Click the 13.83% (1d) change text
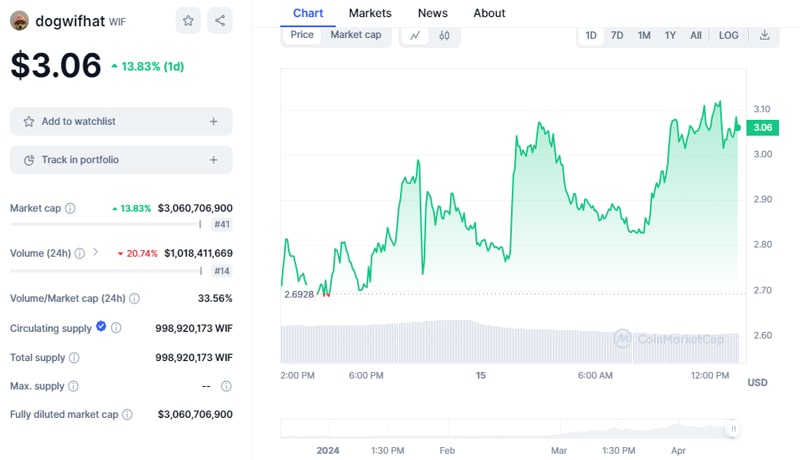The height and width of the screenshot is (460, 800). pos(148,66)
